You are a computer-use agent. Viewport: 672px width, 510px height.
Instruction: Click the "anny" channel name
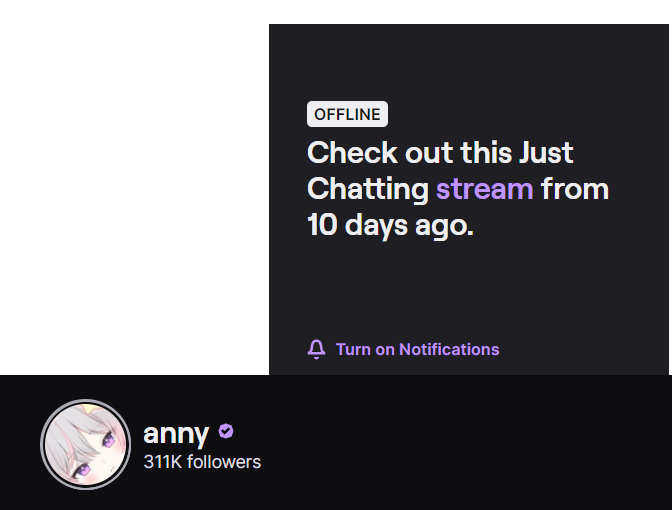coord(176,433)
